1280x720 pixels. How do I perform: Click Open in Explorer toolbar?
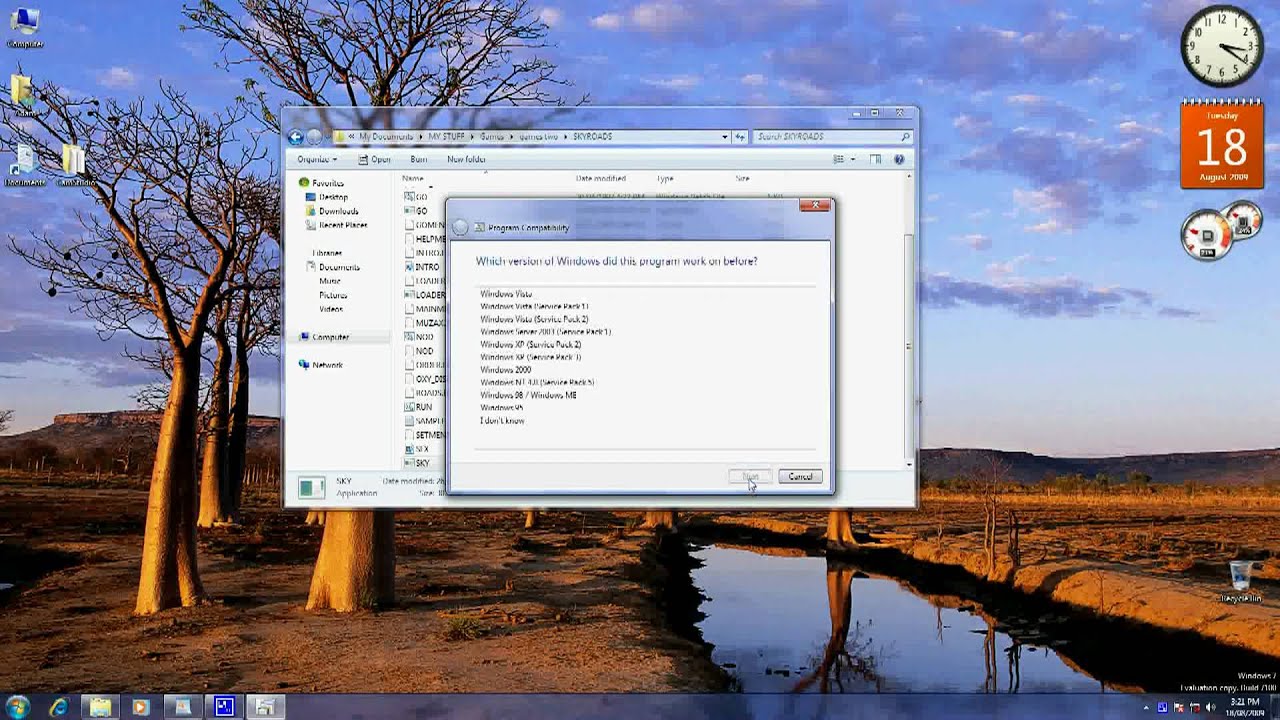375,160
